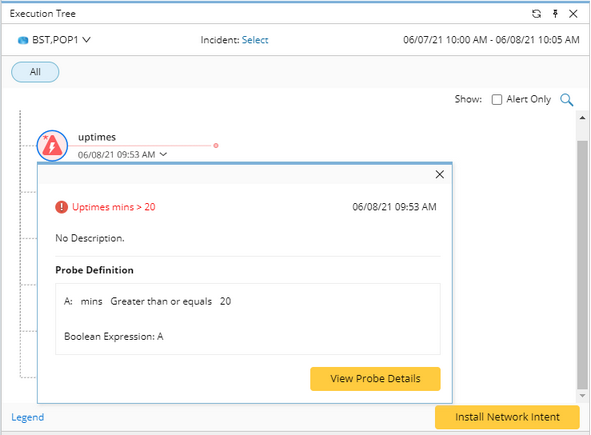Click Install Network Intent button
Viewport: 591px width, 435px height.
coord(507,417)
